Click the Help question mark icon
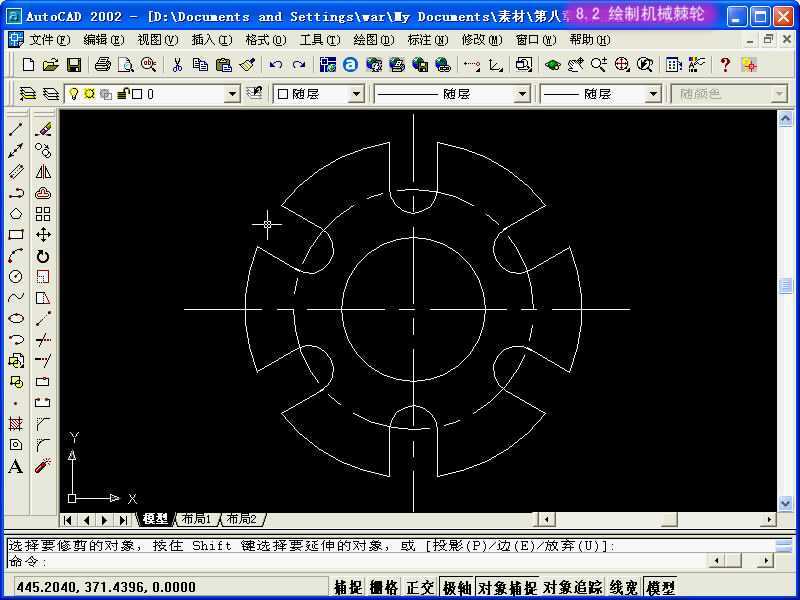 coord(725,65)
